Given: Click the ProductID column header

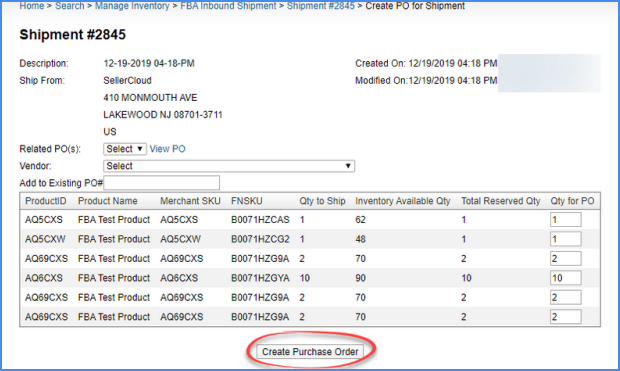Looking at the screenshot, I should (45, 201).
